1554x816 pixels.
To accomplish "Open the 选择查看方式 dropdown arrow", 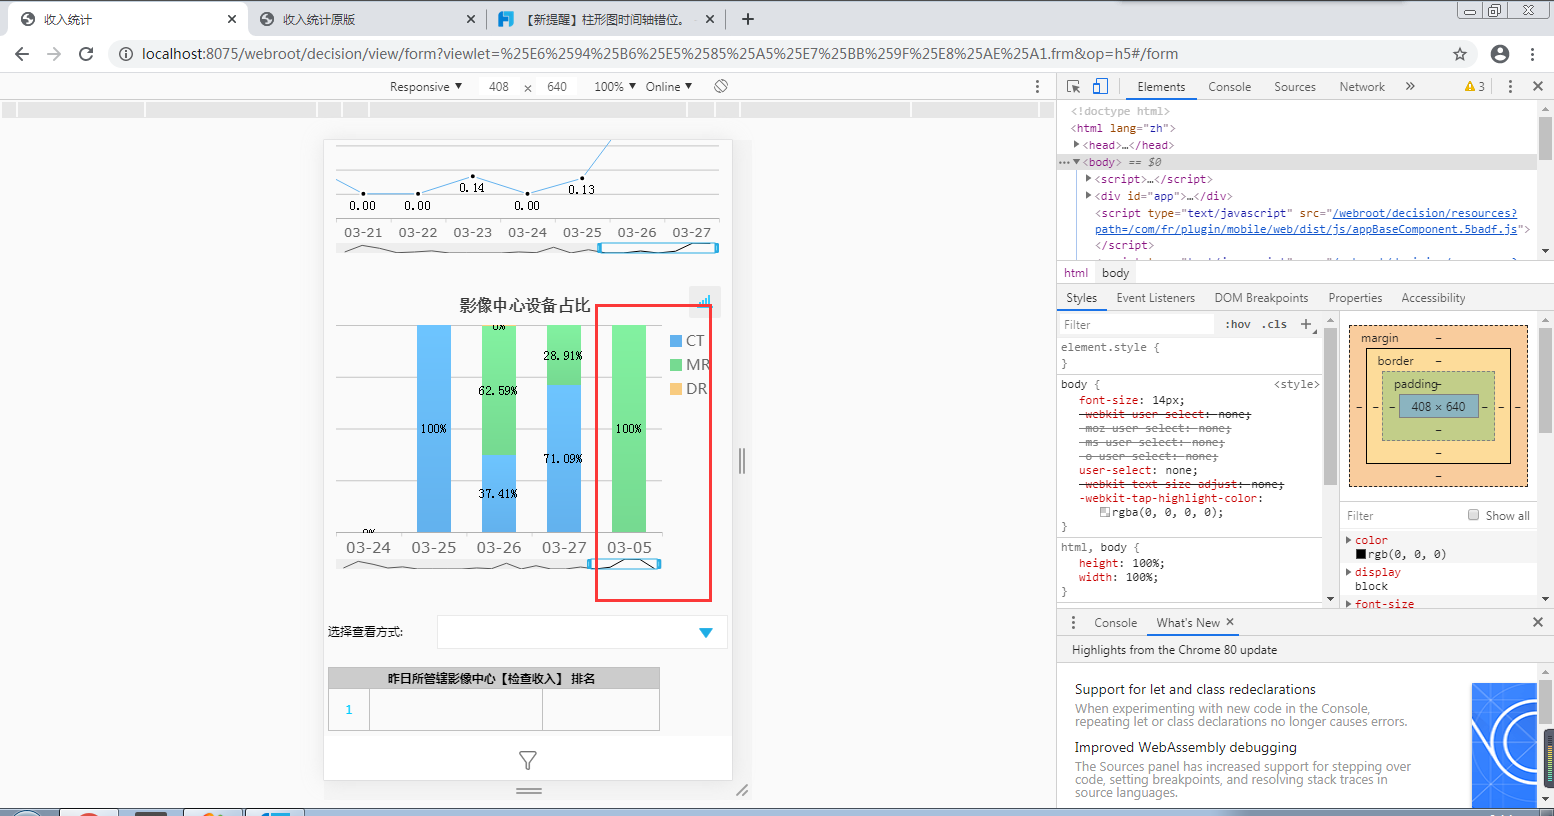I will click(706, 632).
